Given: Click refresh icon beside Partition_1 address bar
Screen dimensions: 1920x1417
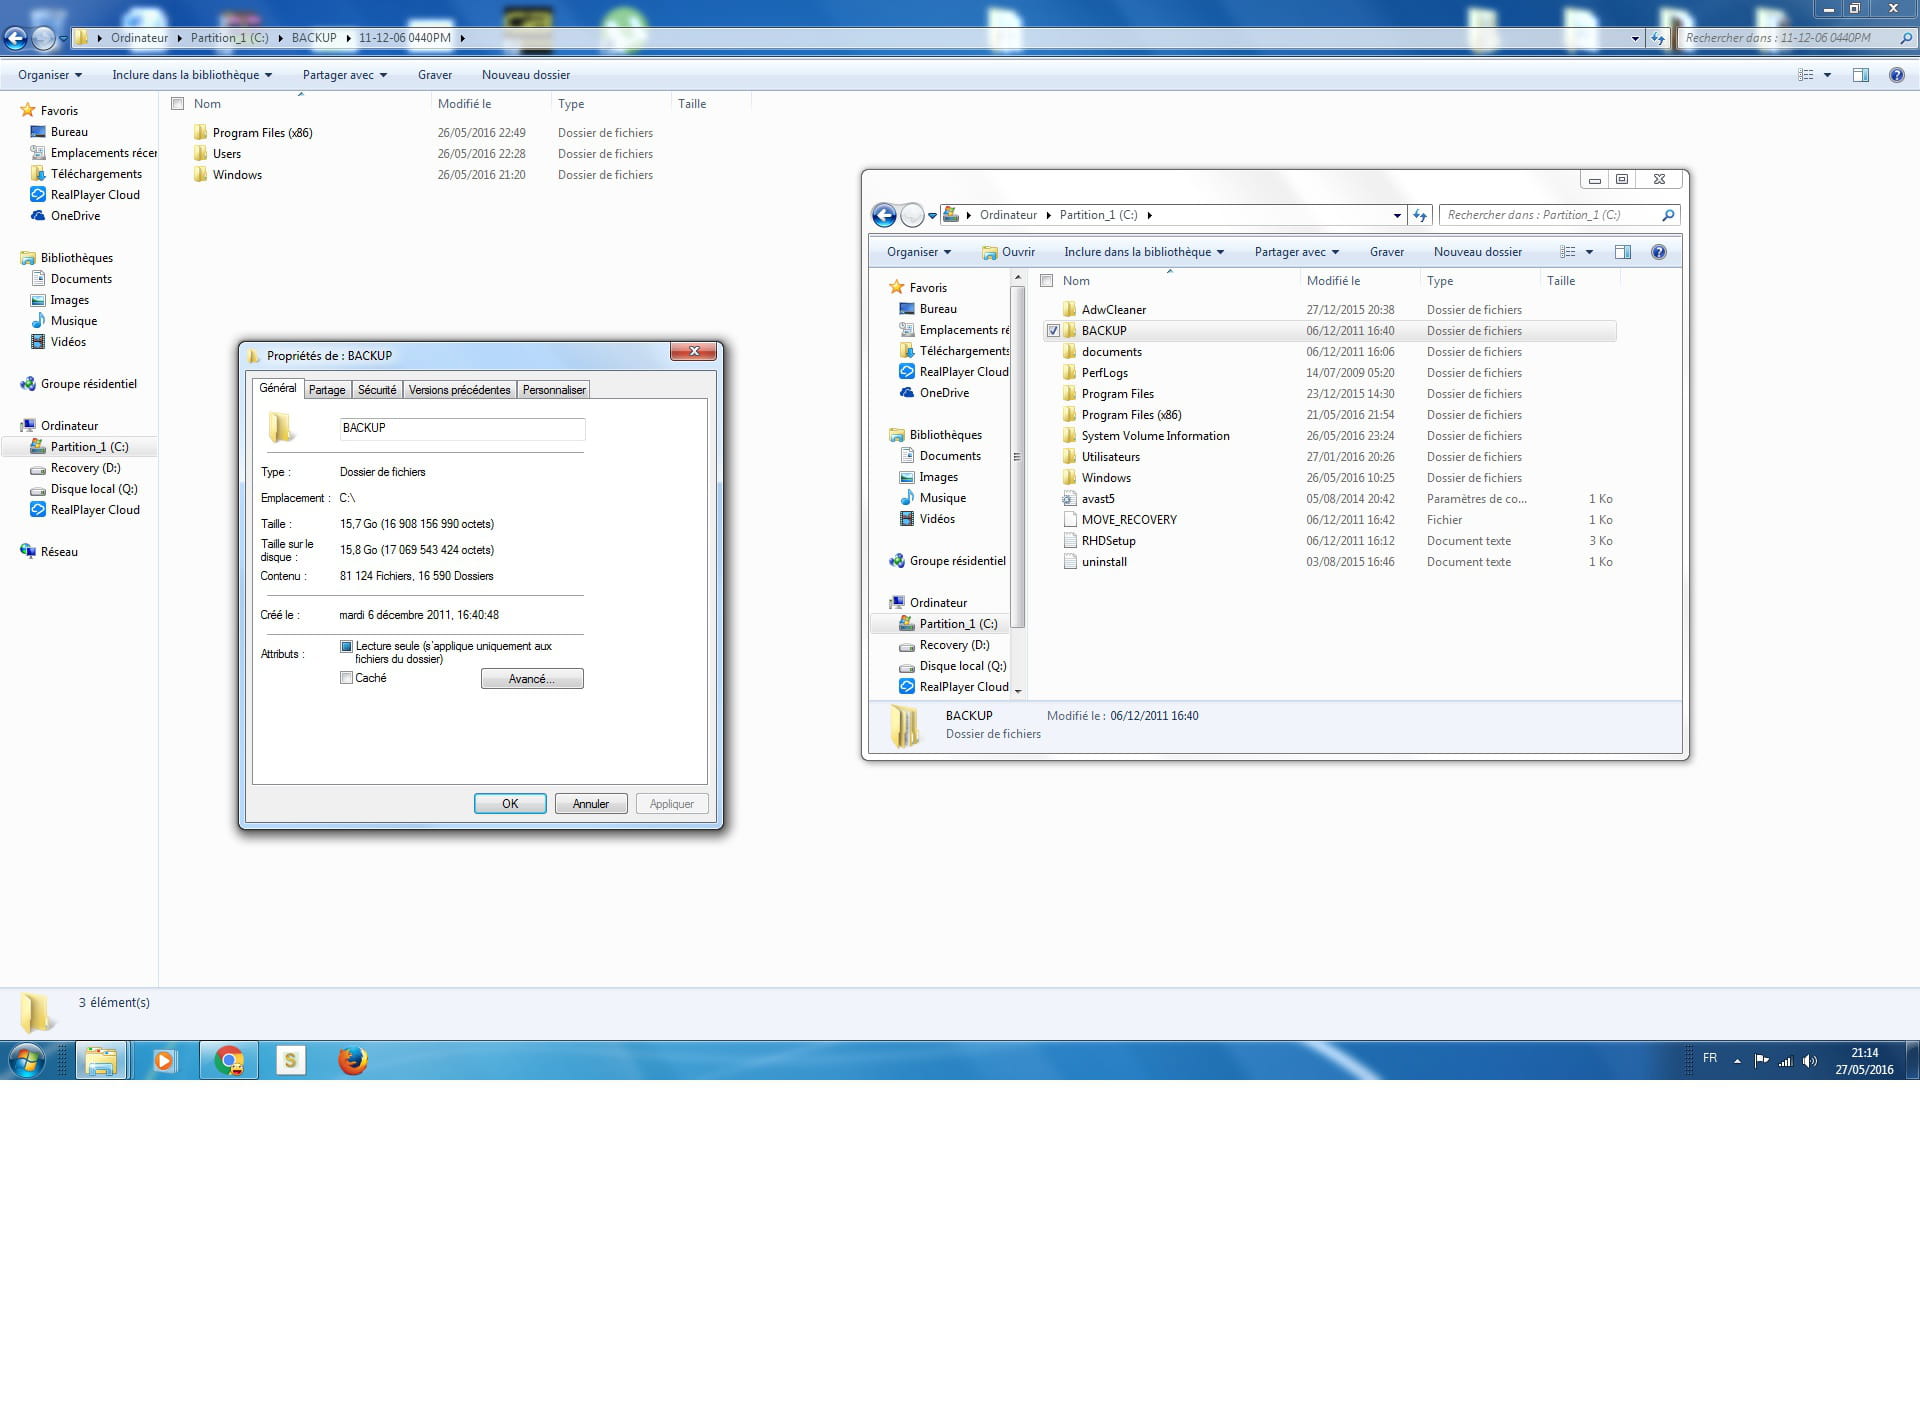Looking at the screenshot, I should point(1420,215).
